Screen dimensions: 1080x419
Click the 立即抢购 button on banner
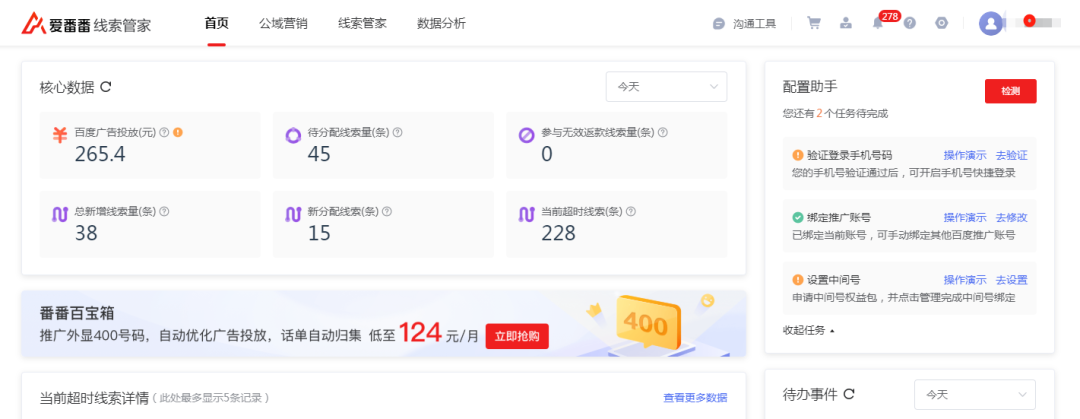[517, 336]
